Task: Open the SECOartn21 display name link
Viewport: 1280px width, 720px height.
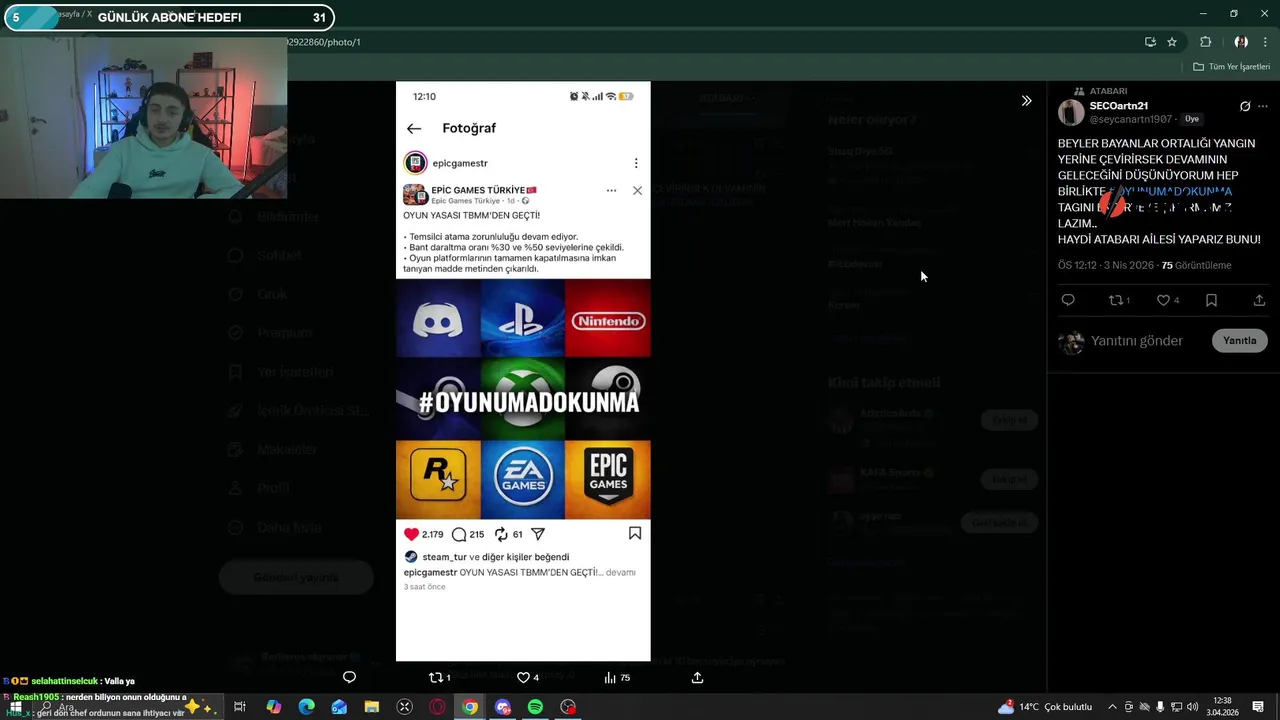Action: (1118, 106)
